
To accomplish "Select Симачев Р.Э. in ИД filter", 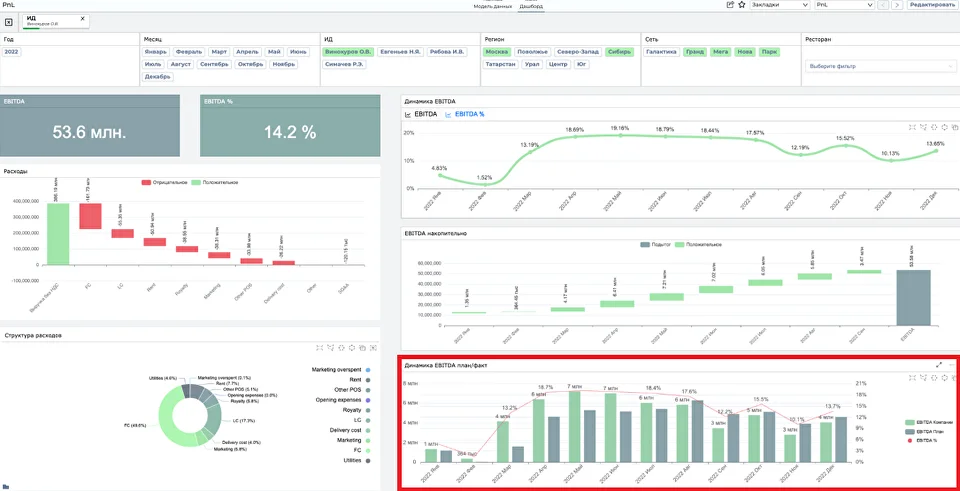I will point(345,64).
